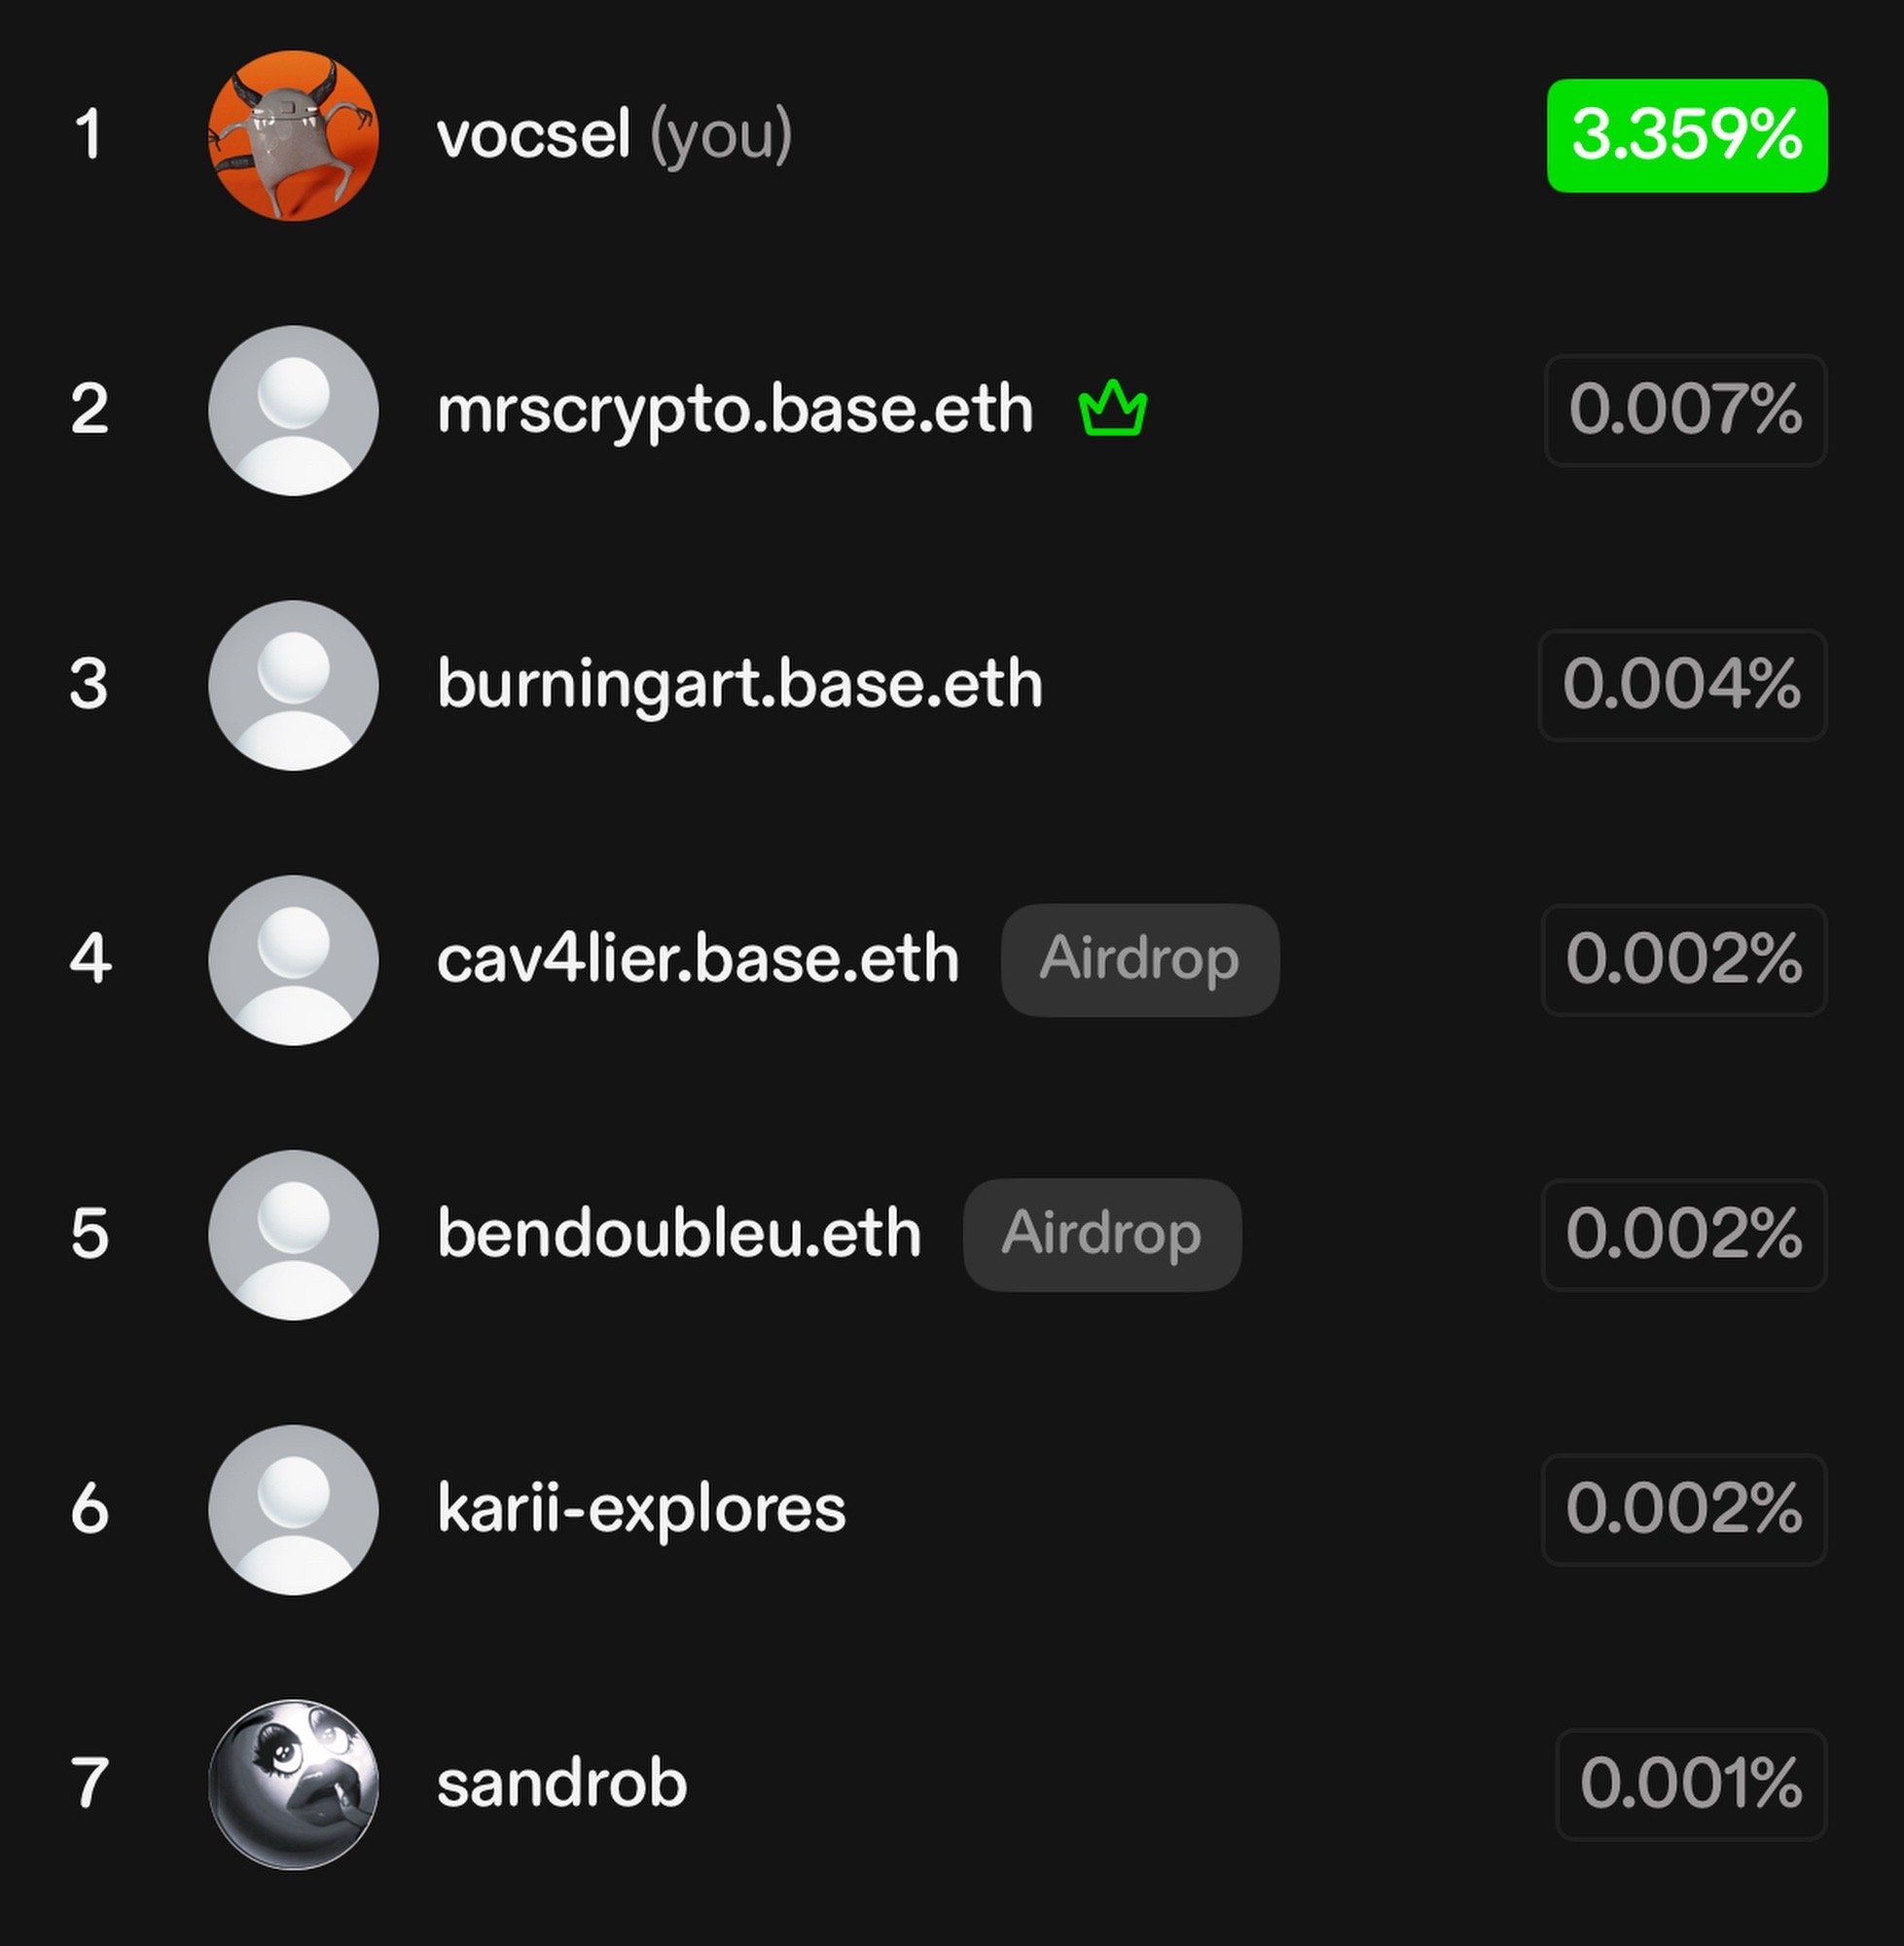Click the green crown icon beside mrscrypto.base.eth
The image size is (1904, 1946).
click(x=1113, y=408)
